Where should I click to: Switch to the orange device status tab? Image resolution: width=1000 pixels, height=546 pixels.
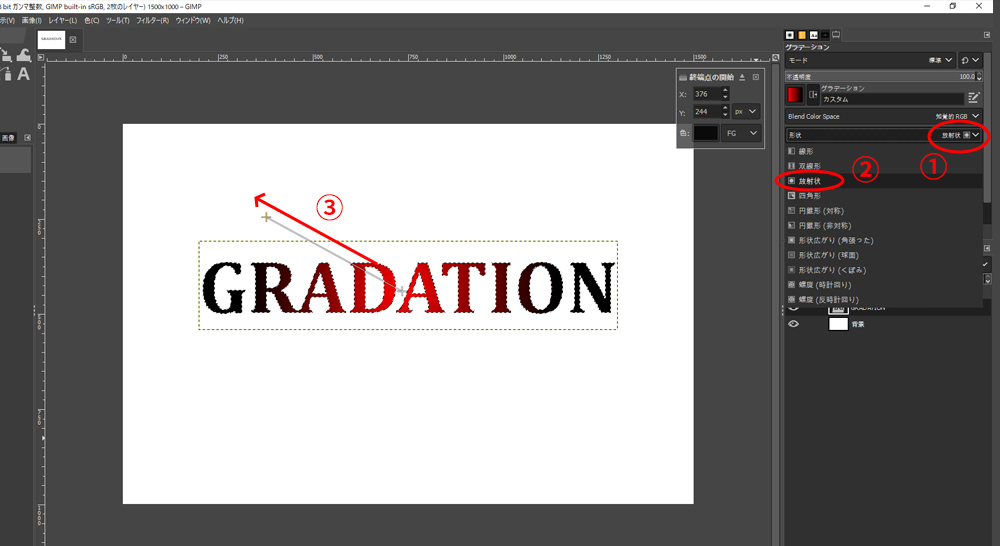pos(802,34)
